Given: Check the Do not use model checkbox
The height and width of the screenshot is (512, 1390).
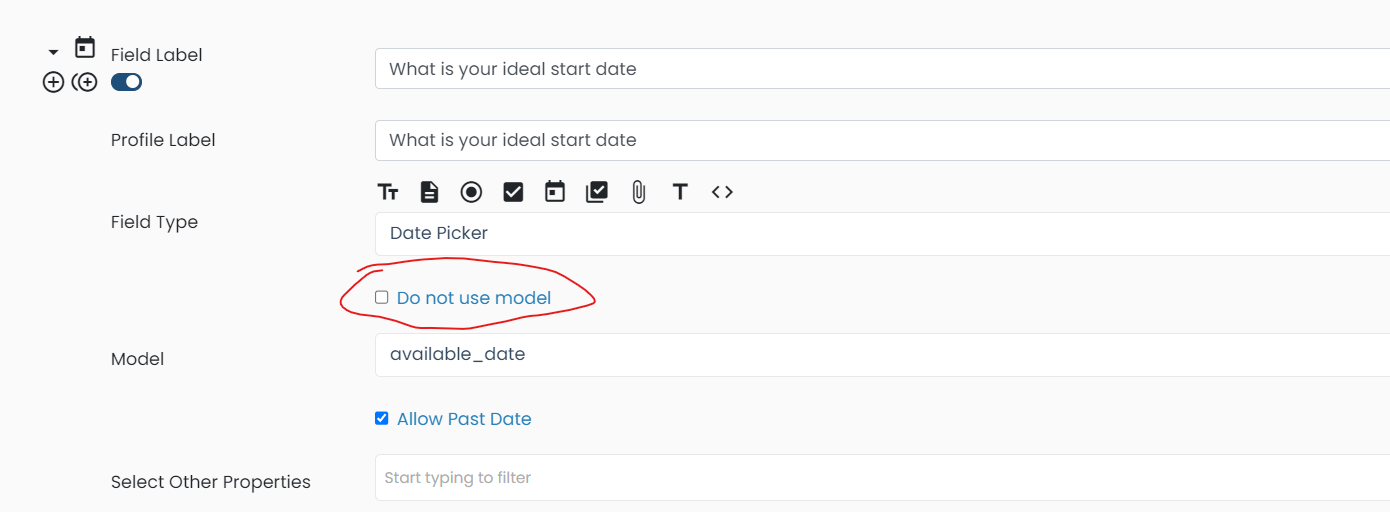Looking at the screenshot, I should (381, 297).
